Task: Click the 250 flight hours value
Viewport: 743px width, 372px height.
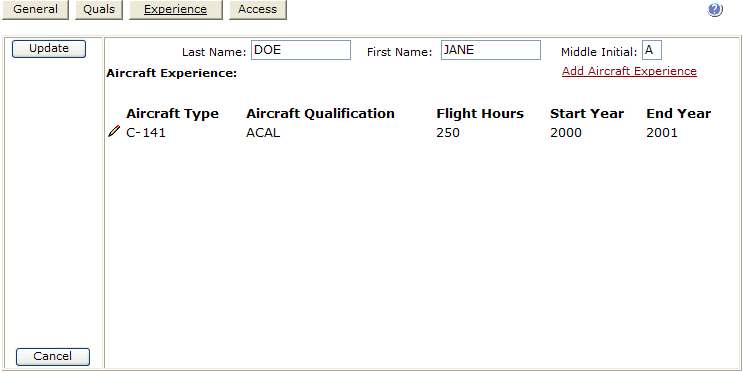Action: 448,133
